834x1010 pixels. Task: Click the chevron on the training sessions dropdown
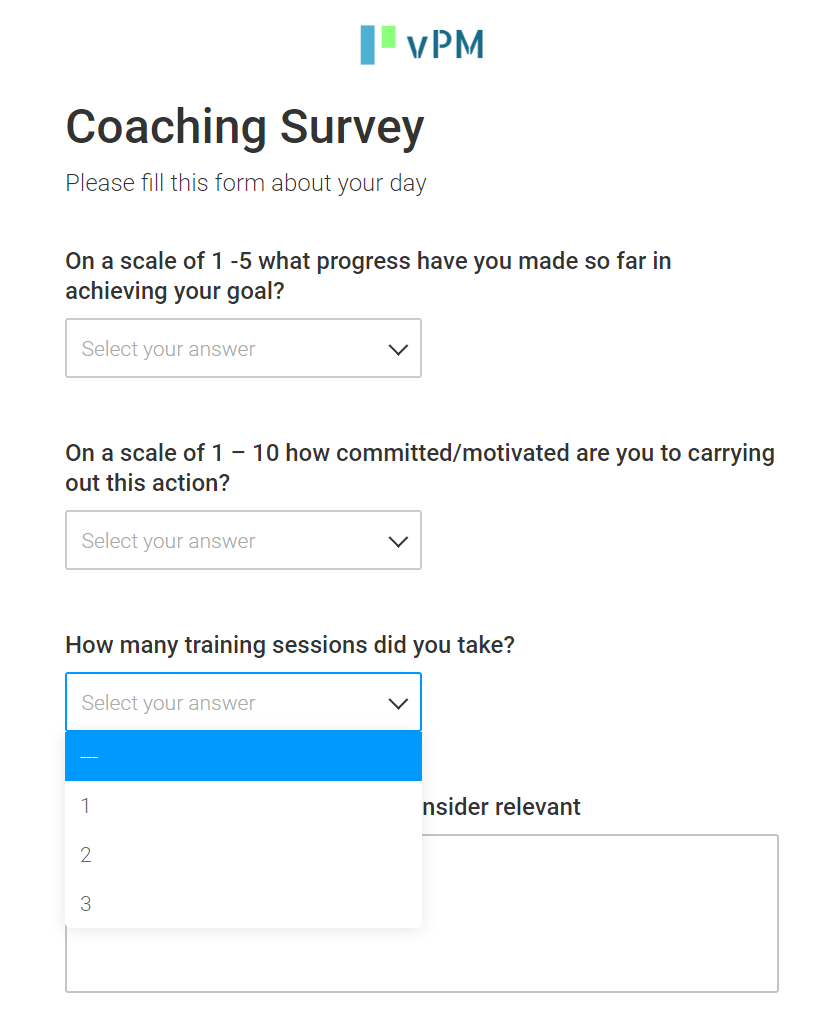[x=398, y=702]
